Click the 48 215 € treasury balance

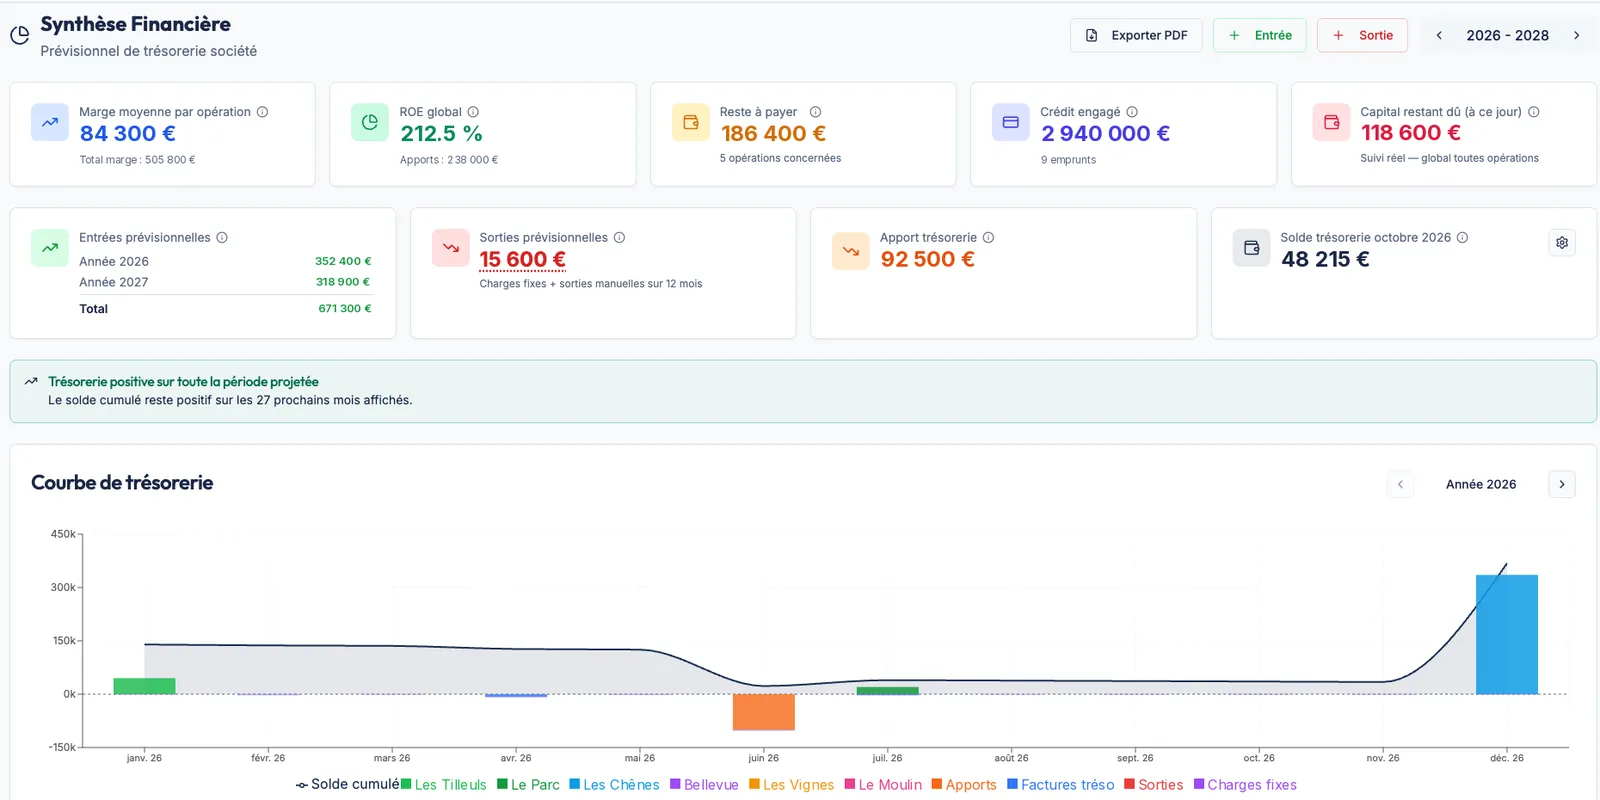coord(1325,260)
